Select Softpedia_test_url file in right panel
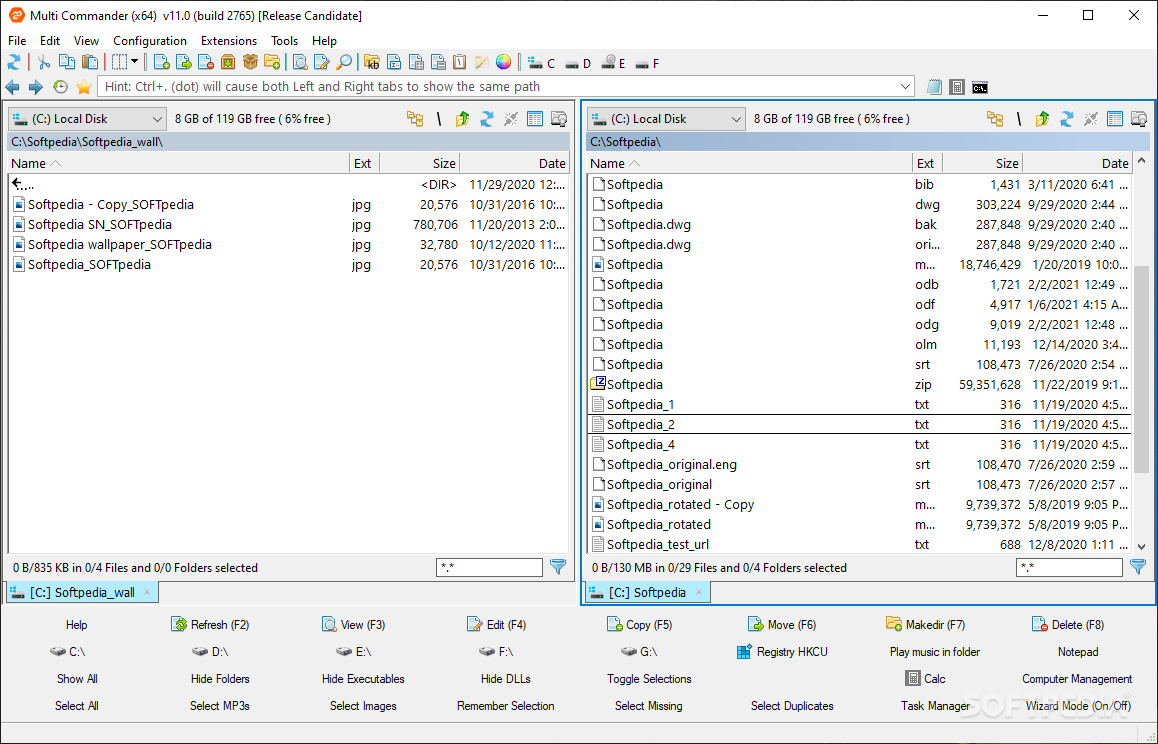Image resolution: width=1158 pixels, height=744 pixels. (x=859, y=545)
